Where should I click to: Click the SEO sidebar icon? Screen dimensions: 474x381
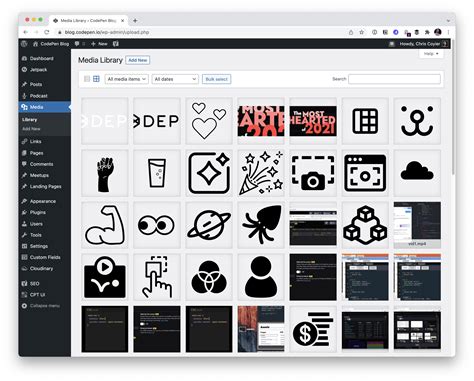pyautogui.click(x=24, y=283)
